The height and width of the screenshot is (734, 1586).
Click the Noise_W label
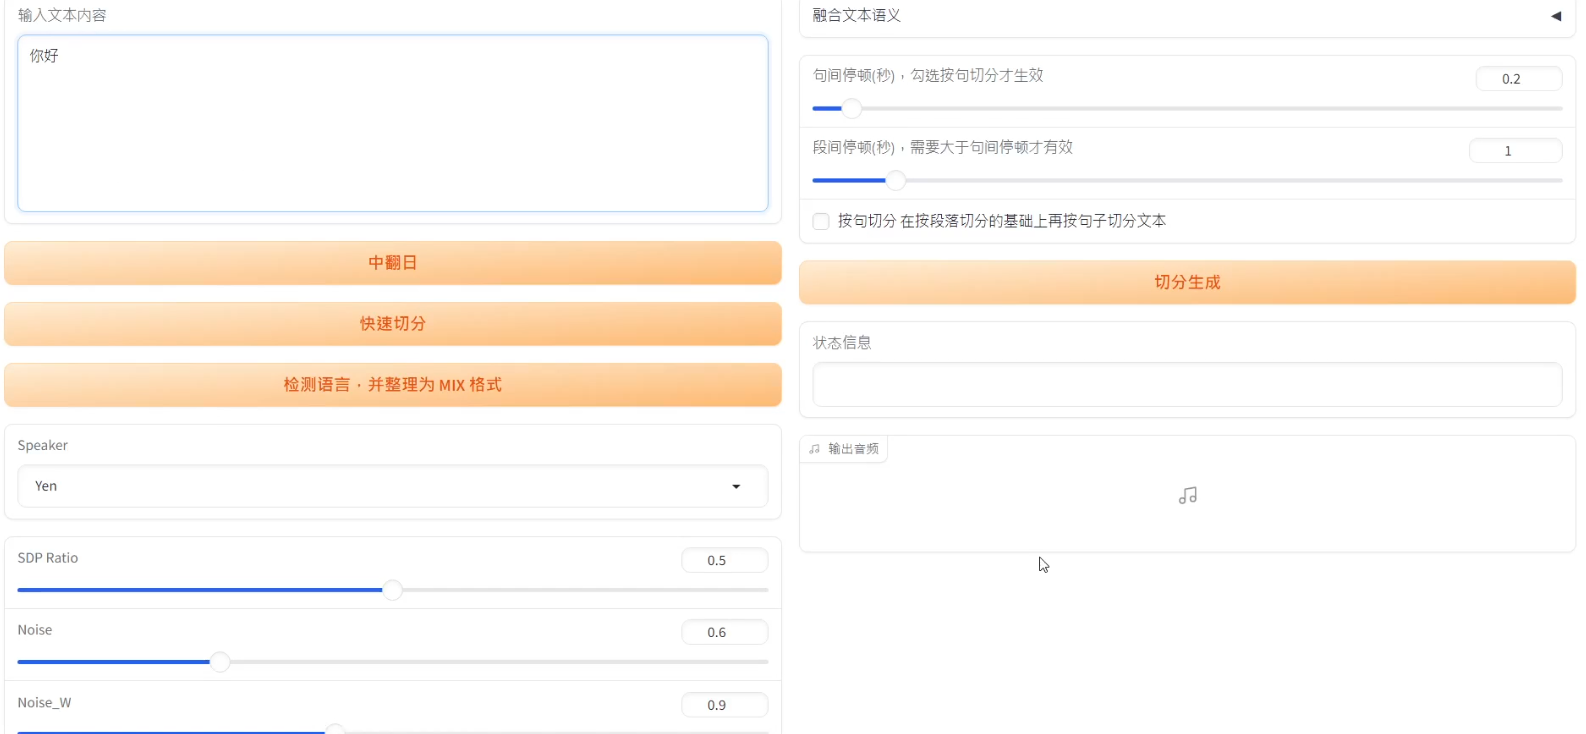(44, 703)
